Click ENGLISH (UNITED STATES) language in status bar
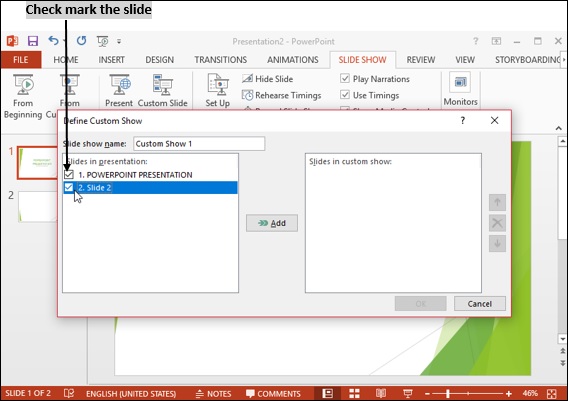Image resolution: width=568 pixels, height=401 pixels. point(131,394)
